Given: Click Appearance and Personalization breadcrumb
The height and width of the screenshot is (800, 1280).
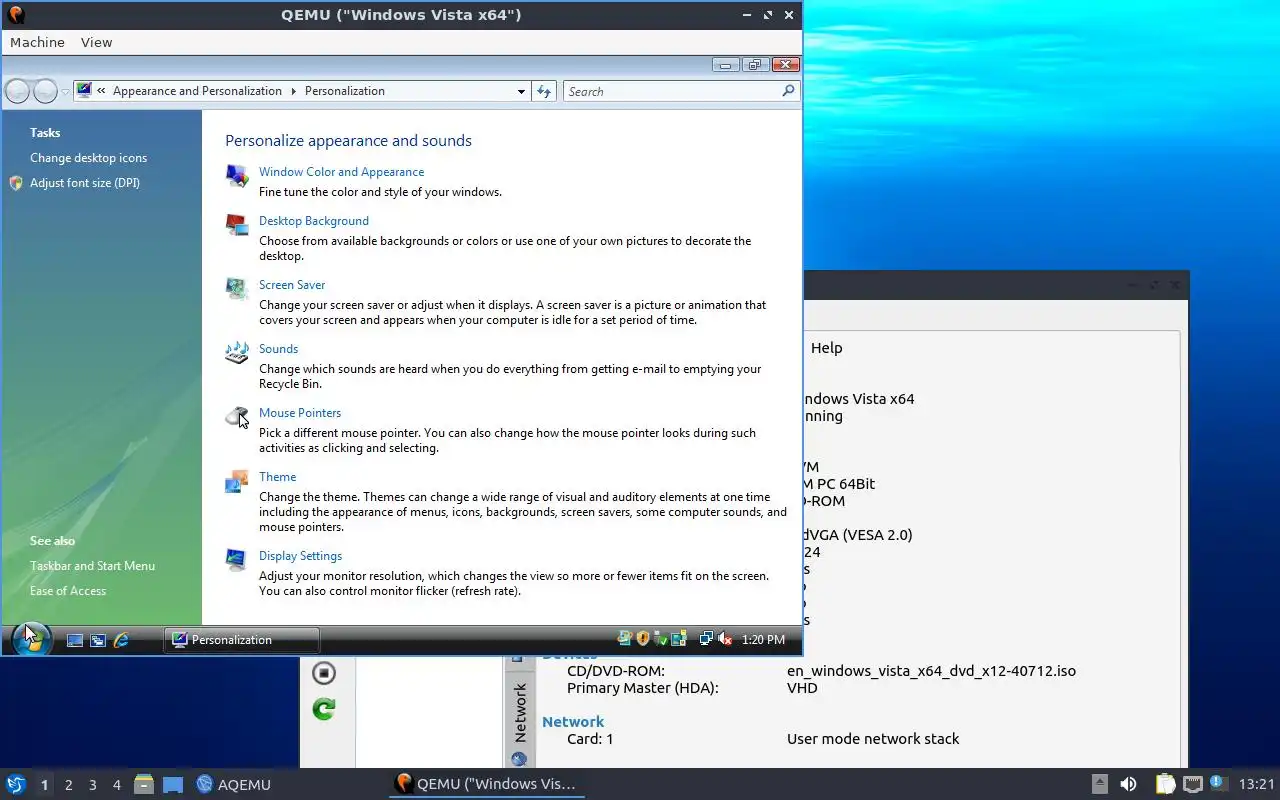Looking at the screenshot, I should pos(197,91).
